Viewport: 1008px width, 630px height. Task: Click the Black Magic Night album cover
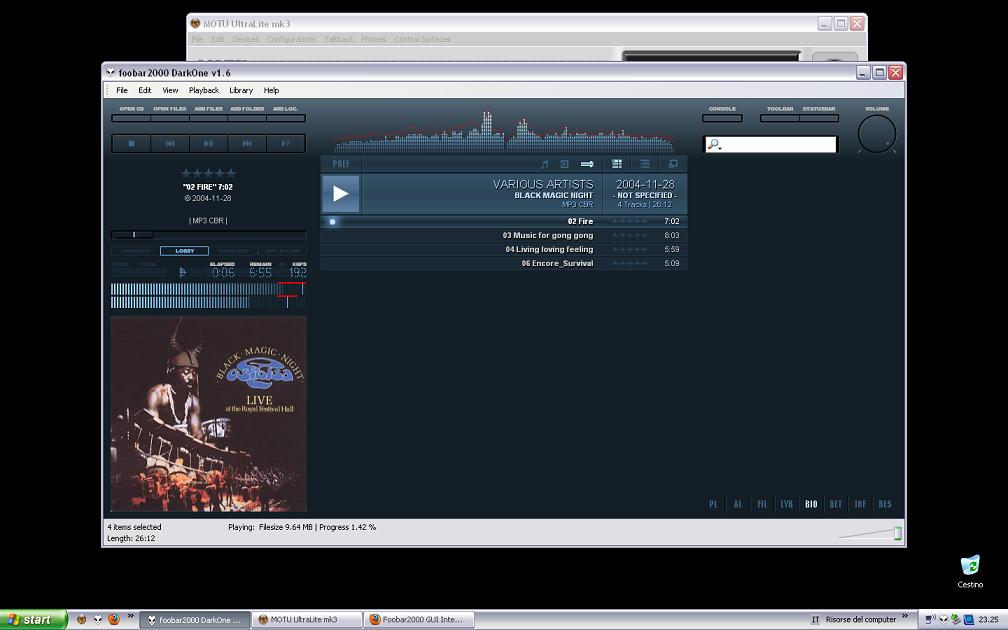pos(208,414)
